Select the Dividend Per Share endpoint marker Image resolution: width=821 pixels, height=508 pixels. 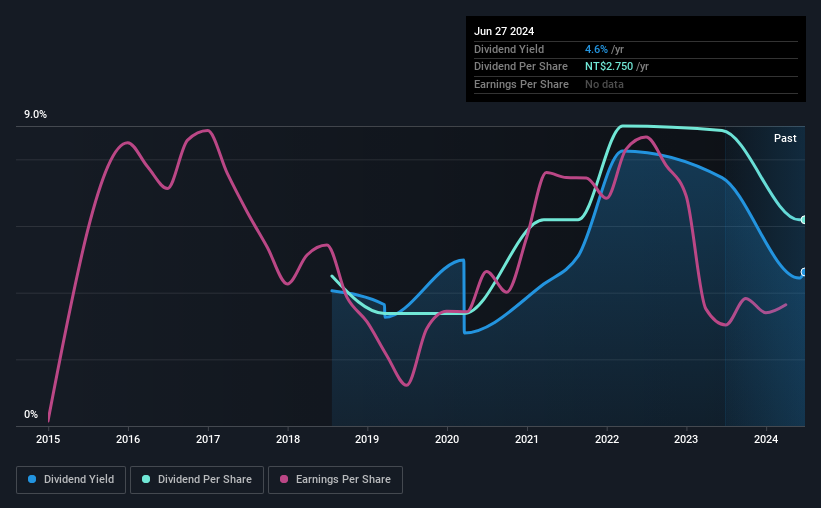pos(804,220)
